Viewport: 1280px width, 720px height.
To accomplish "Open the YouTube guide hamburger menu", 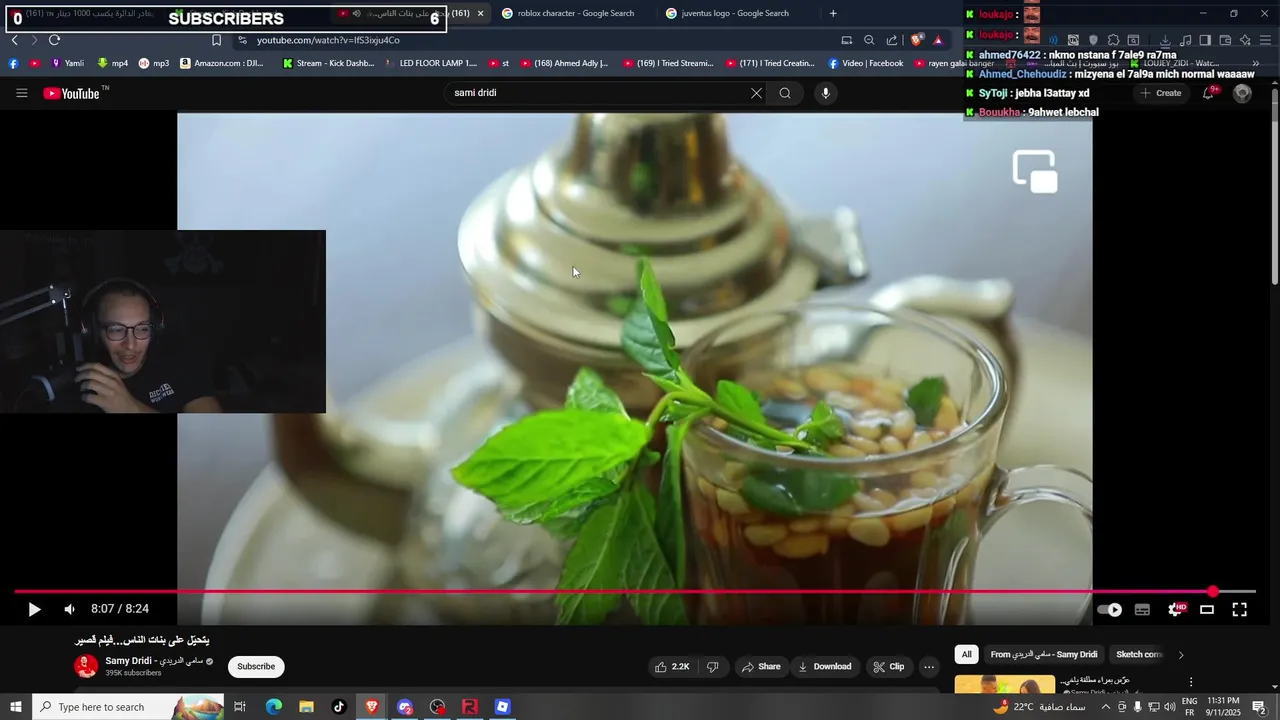I will pyautogui.click(x=22, y=93).
